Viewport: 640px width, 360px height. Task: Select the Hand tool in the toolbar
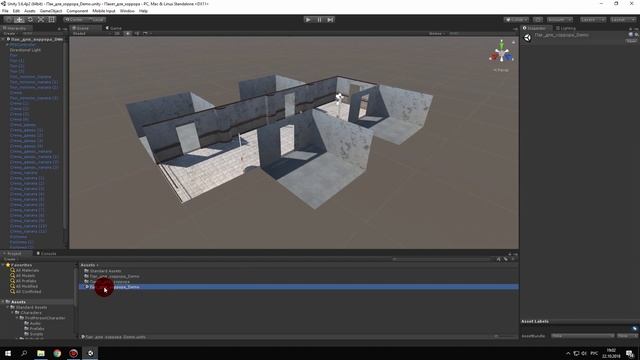pyautogui.click(x=8, y=20)
